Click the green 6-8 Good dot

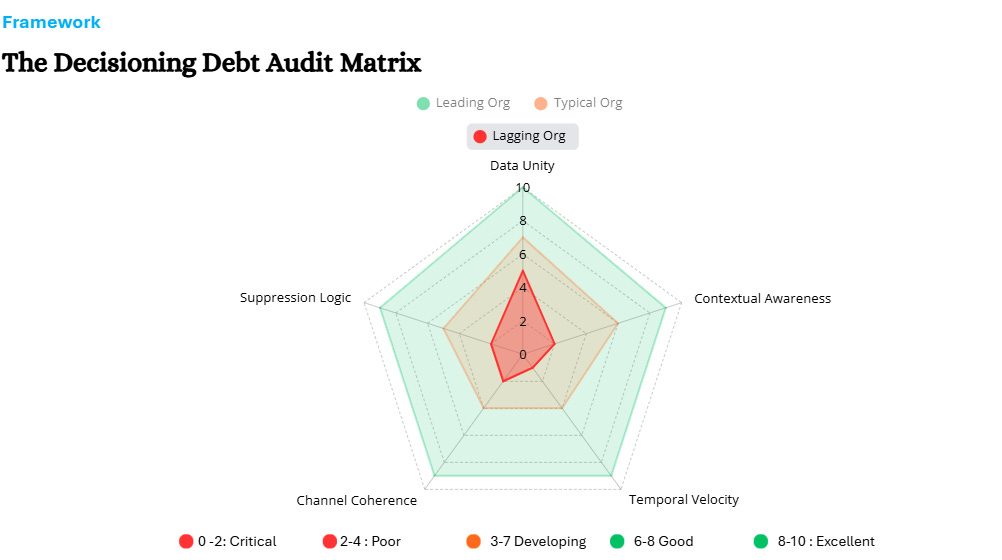tap(617, 541)
